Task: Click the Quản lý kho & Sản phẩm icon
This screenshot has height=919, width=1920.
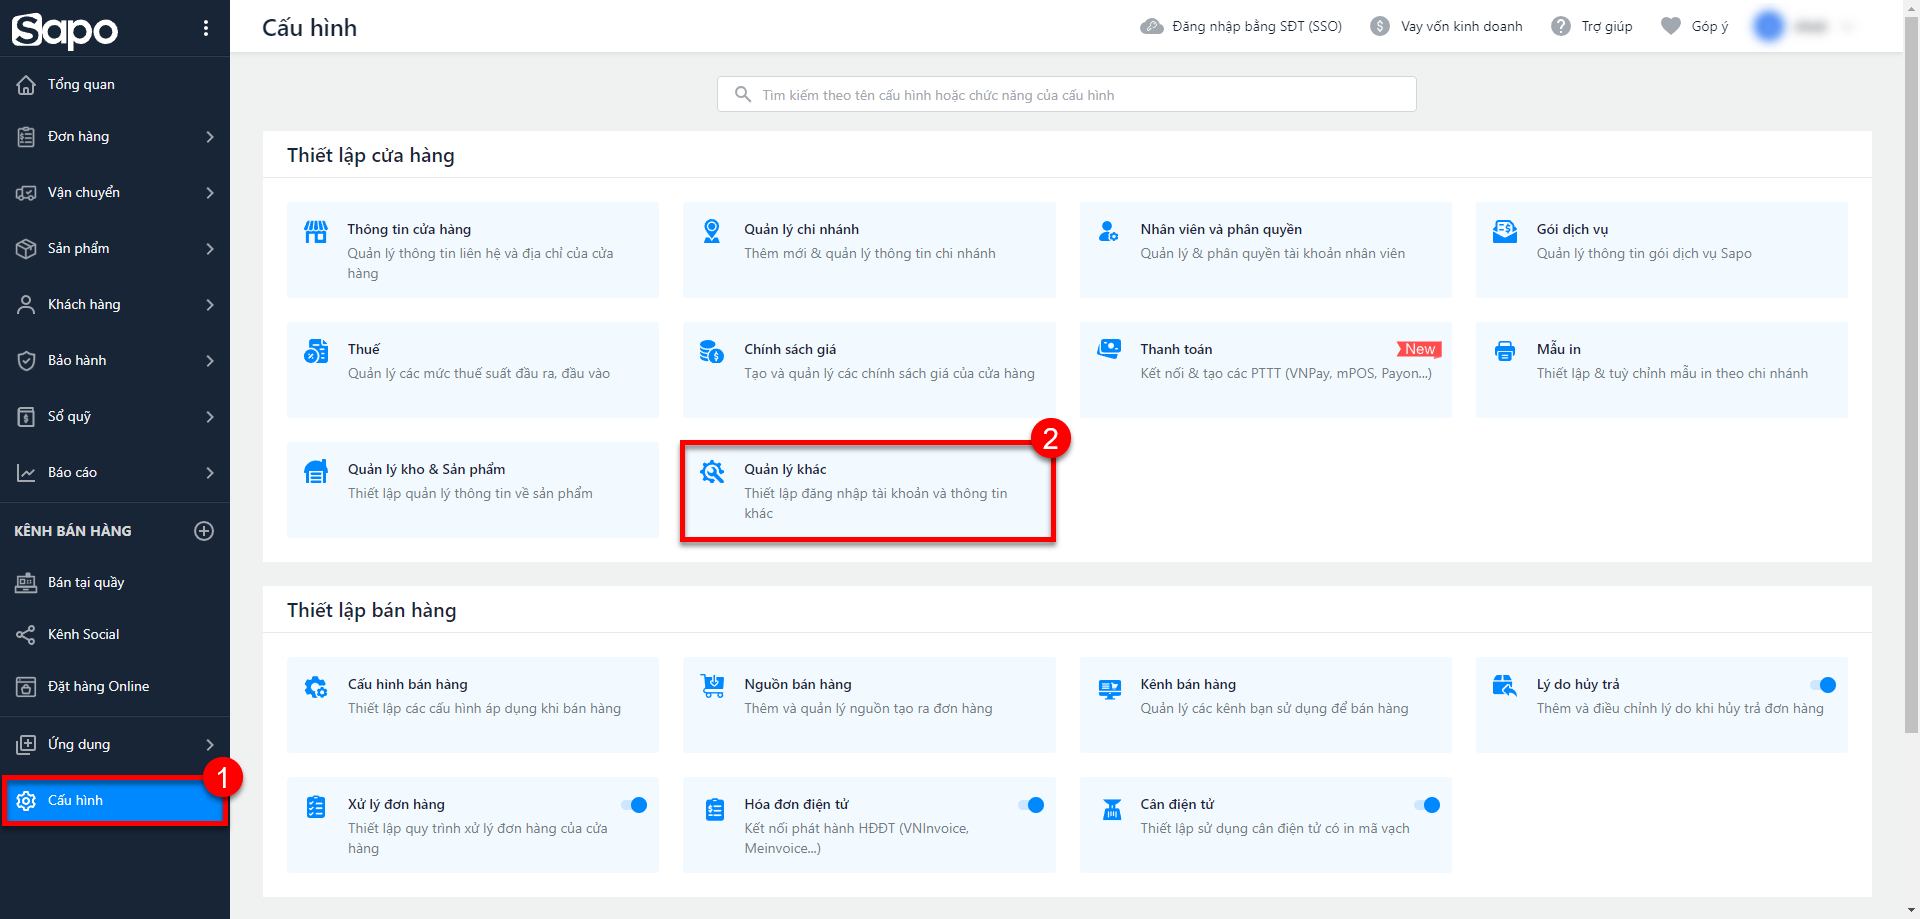Action: (x=316, y=472)
